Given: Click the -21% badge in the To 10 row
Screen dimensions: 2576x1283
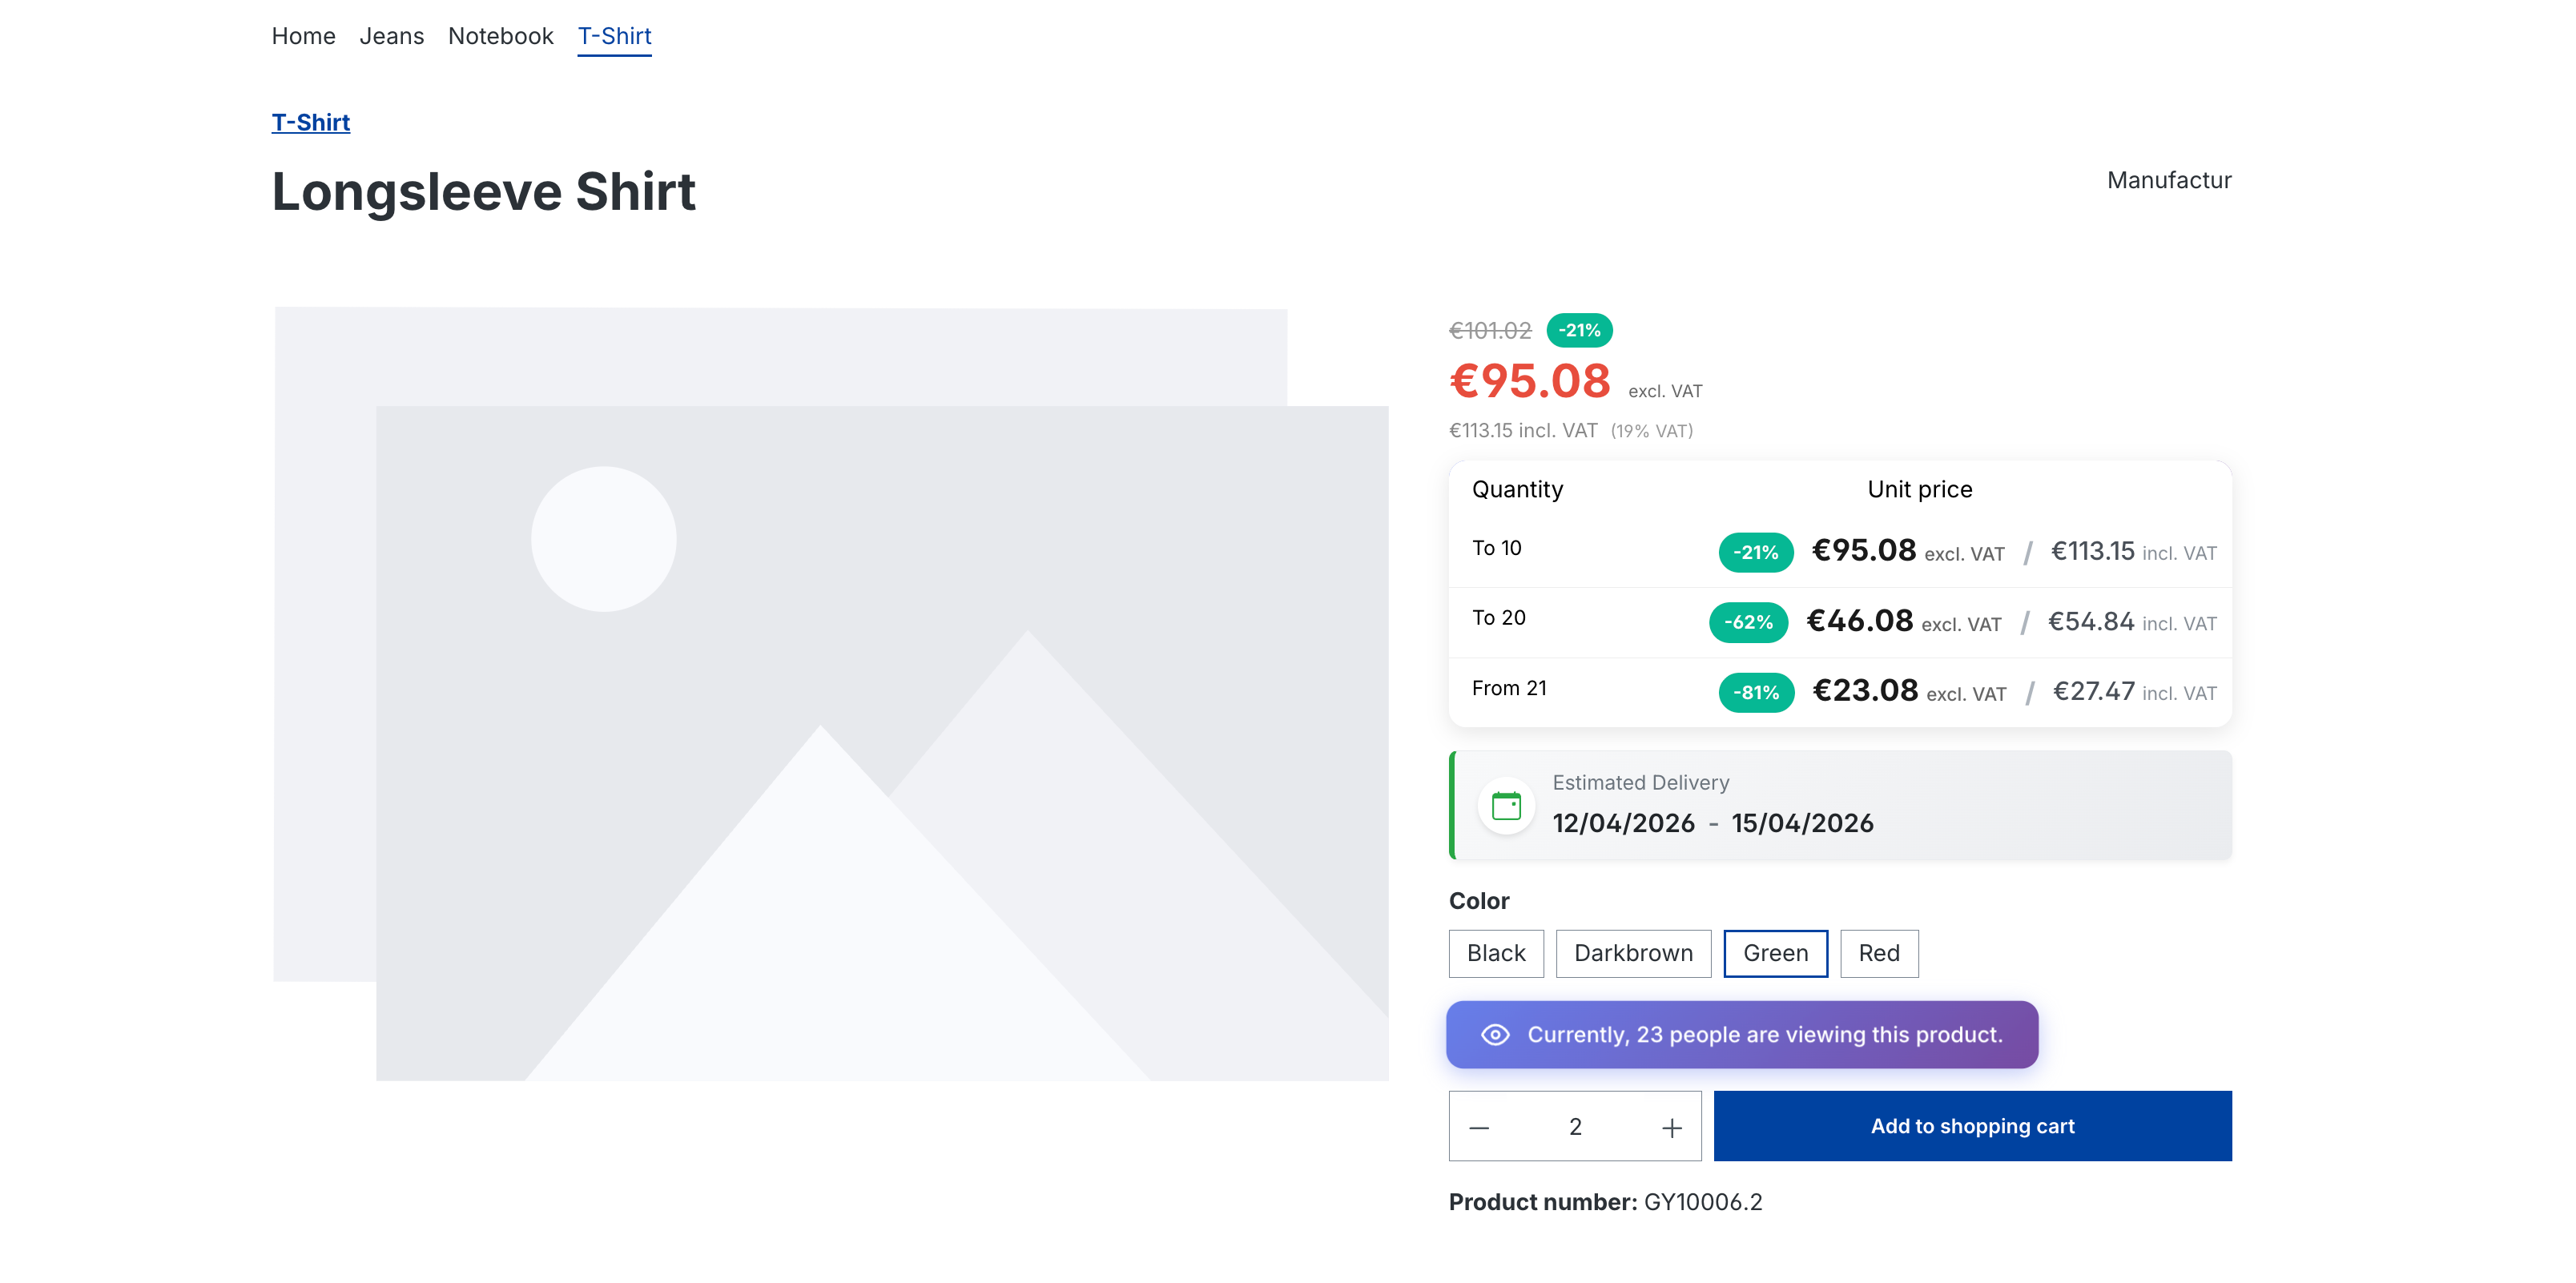Looking at the screenshot, I should click(x=1755, y=552).
